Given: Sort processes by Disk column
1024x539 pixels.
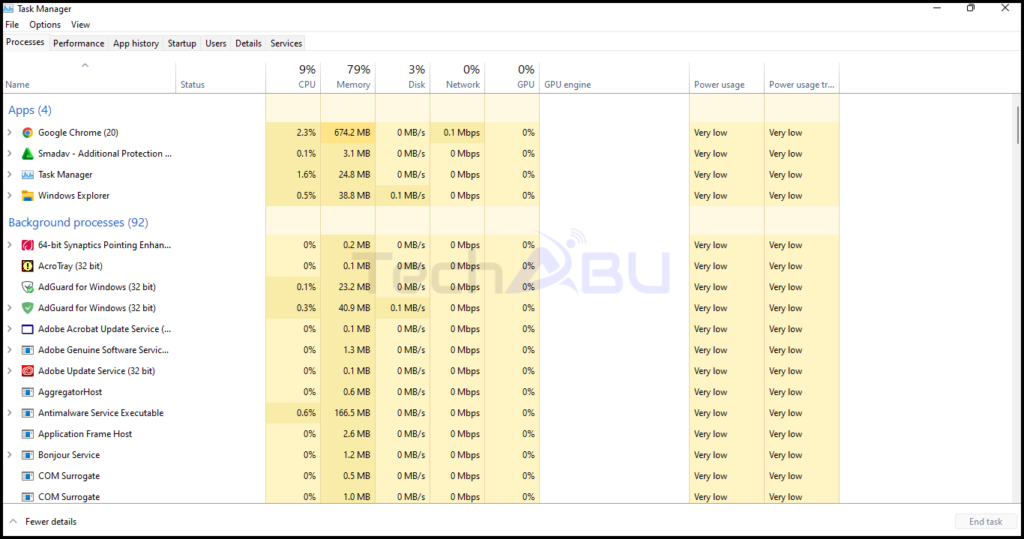Looking at the screenshot, I should (x=403, y=77).
